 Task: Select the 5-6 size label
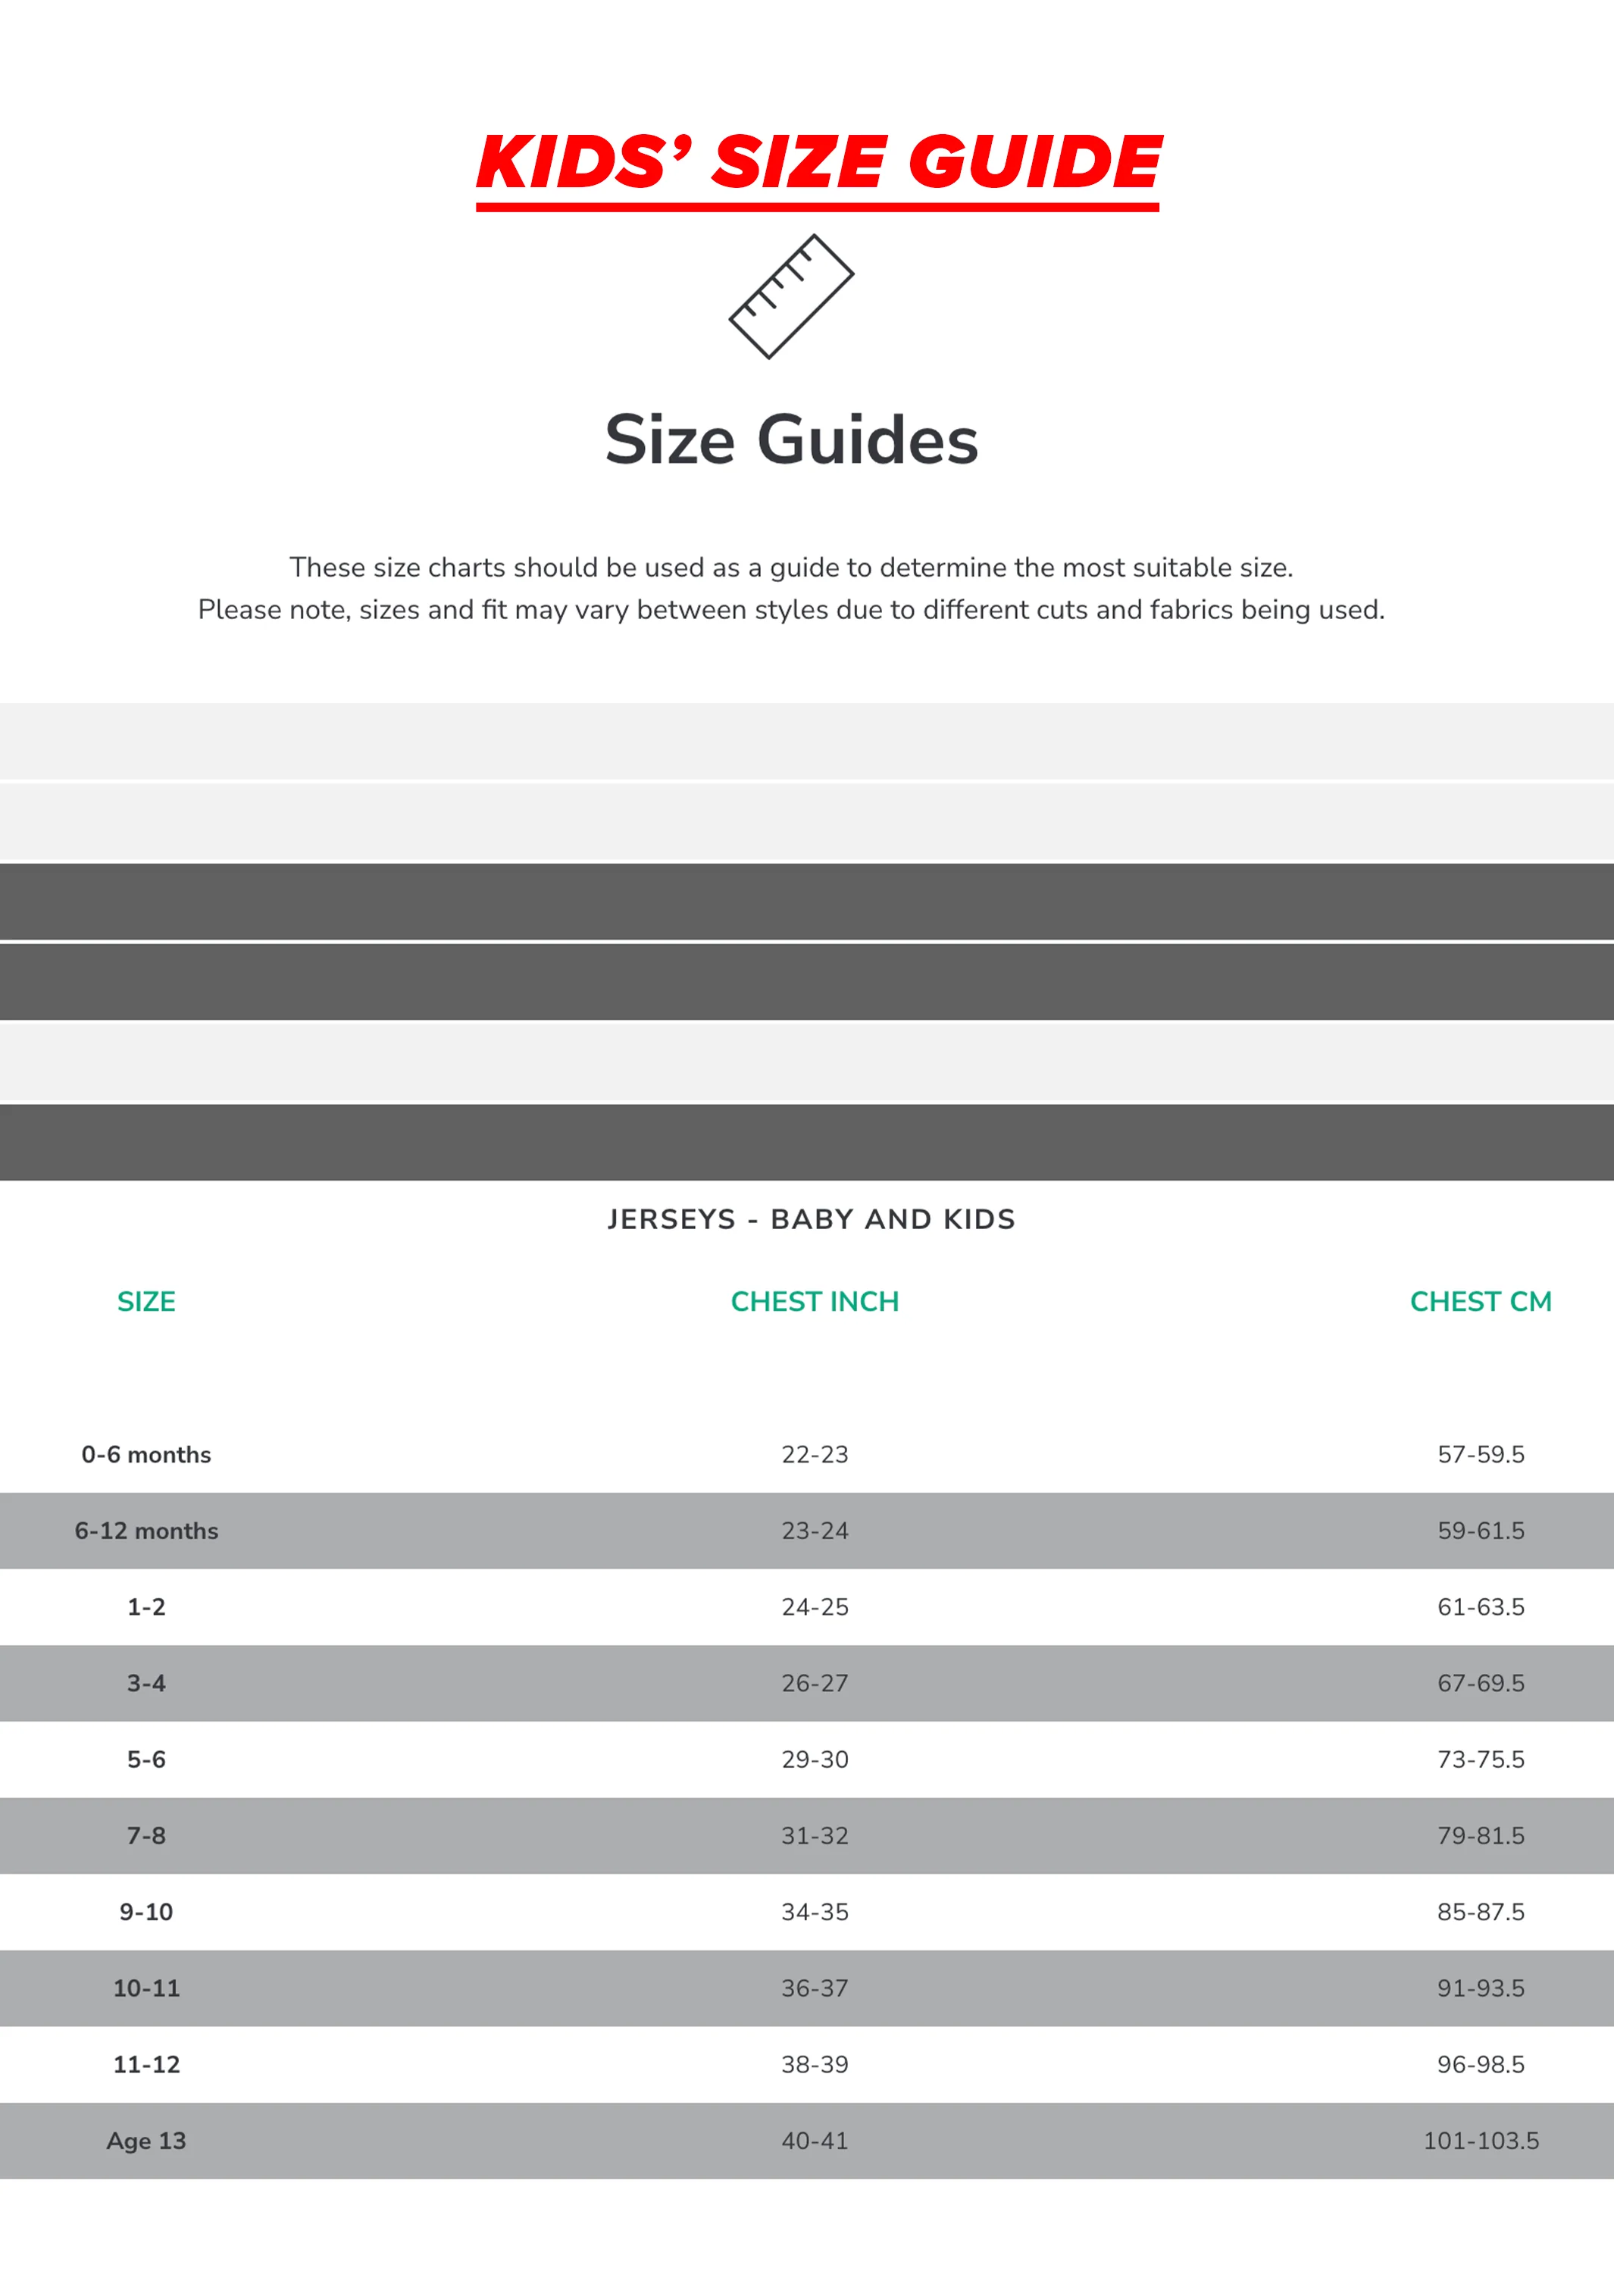146,1759
